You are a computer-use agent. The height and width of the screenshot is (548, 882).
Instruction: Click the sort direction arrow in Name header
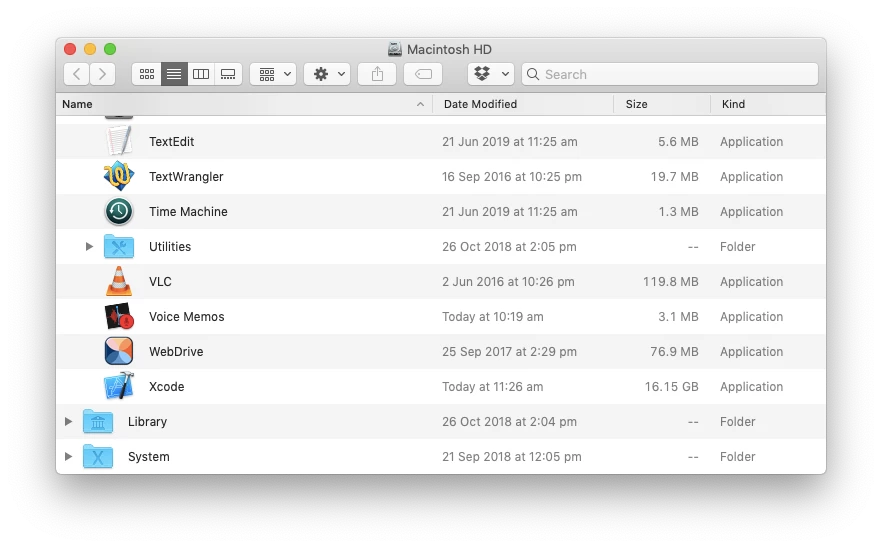pyautogui.click(x=420, y=104)
